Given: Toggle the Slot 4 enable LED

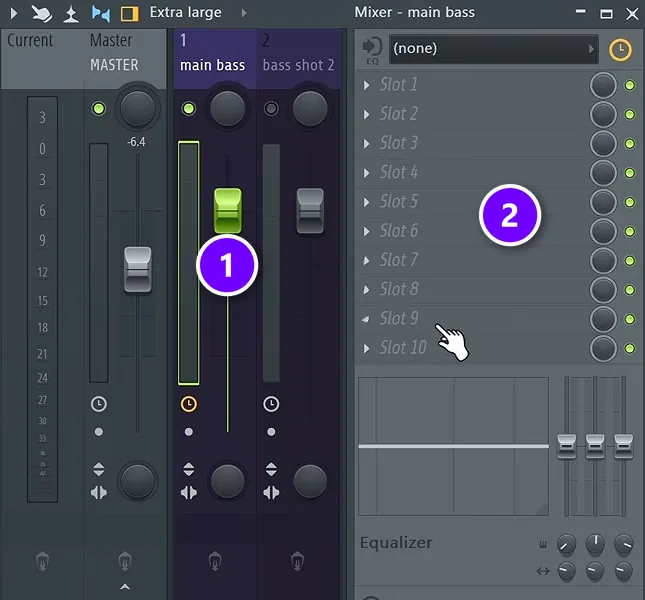Looking at the screenshot, I should click(629, 173).
